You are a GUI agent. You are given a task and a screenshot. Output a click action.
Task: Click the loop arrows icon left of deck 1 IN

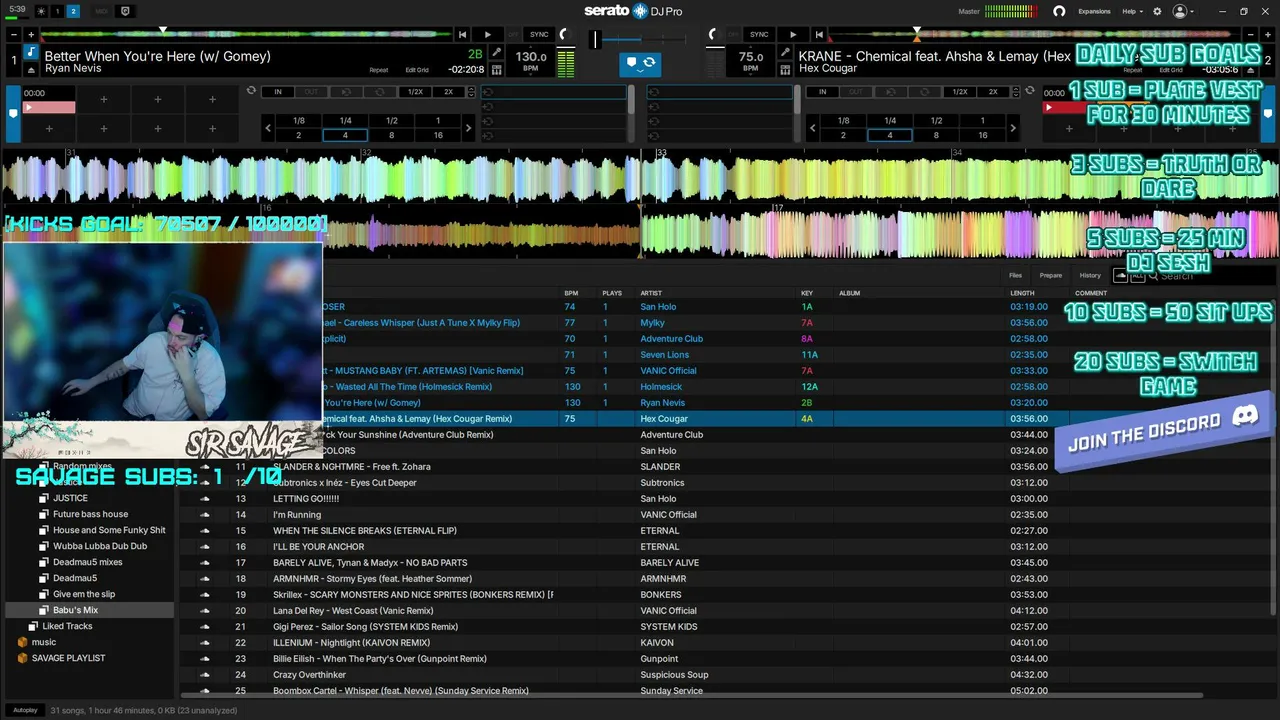click(x=251, y=91)
